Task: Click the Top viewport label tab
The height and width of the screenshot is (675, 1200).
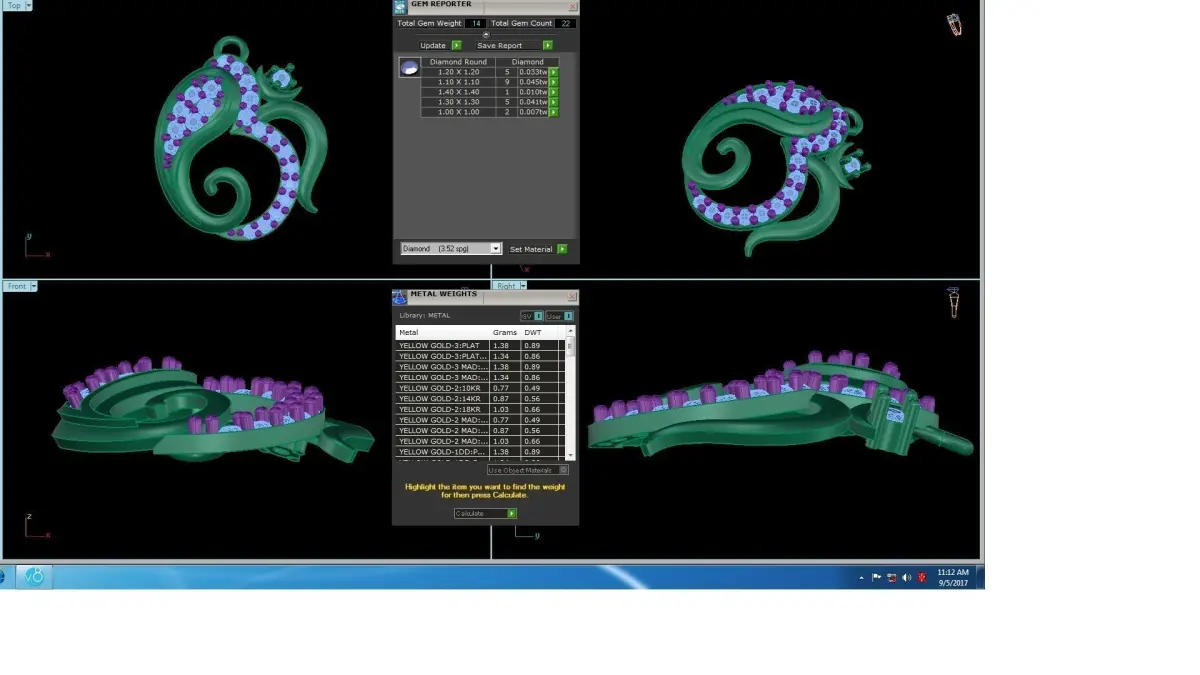Action: pyautogui.click(x=14, y=5)
